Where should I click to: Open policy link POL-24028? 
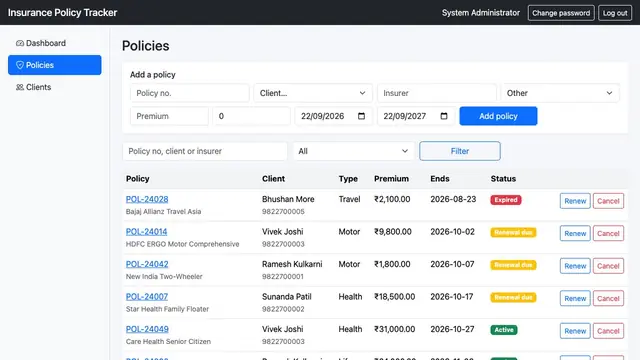tap(147, 199)
